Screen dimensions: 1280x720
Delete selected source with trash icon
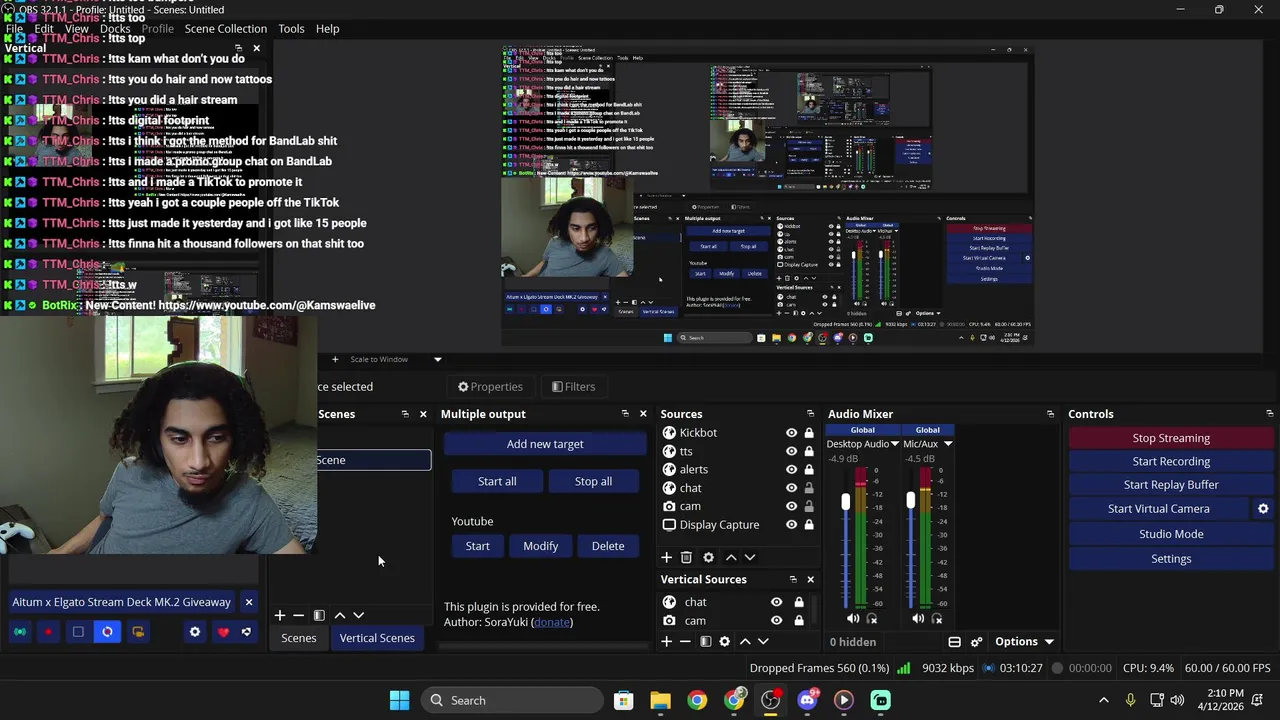686,557
